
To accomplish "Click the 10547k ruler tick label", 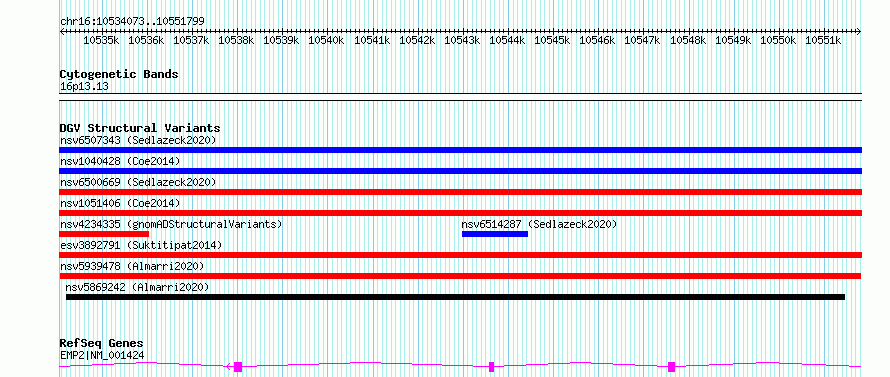I will click(643, 40).
